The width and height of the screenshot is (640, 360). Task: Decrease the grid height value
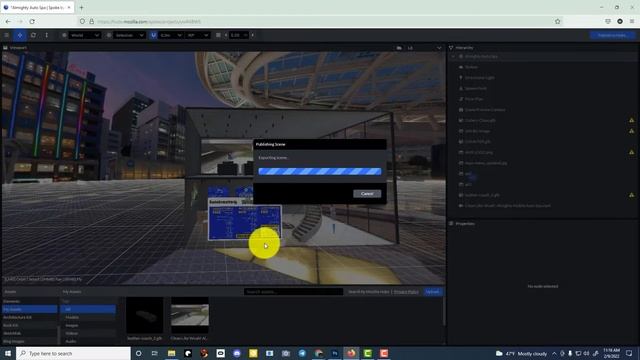(226, 35)
